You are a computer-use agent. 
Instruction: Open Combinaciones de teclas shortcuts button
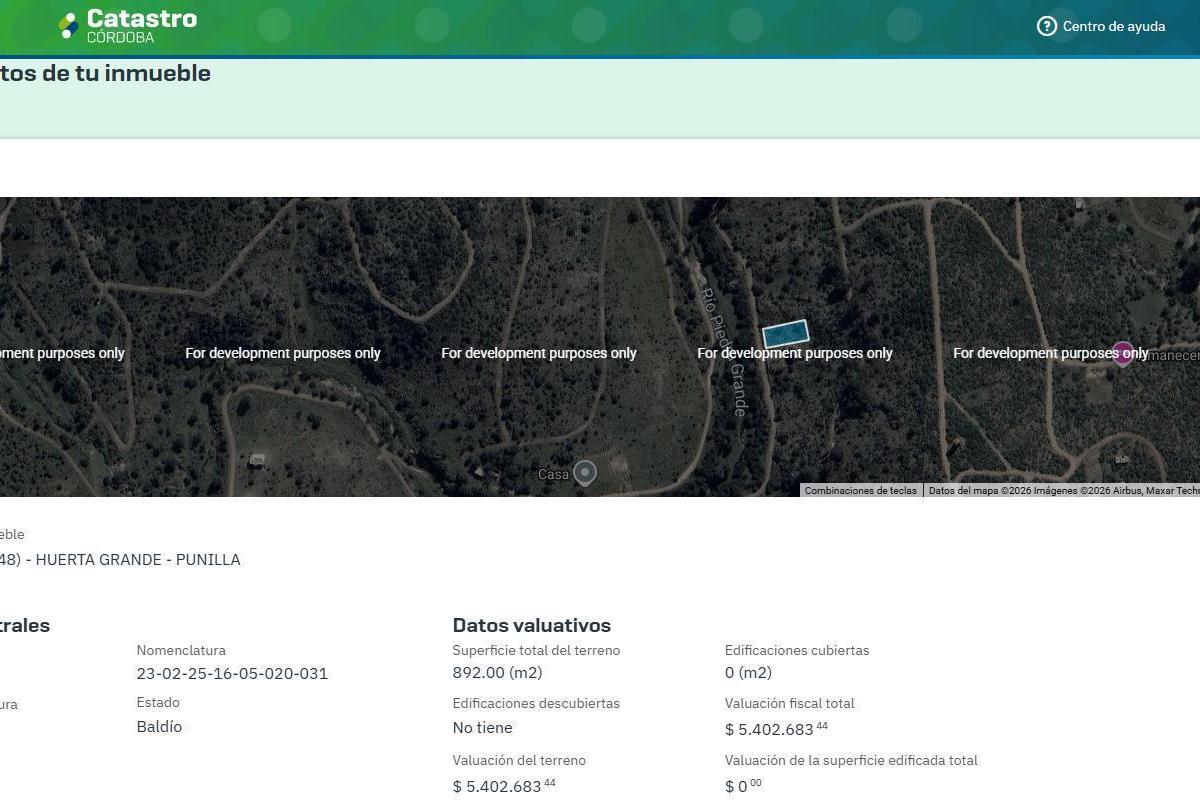[861, 491]
